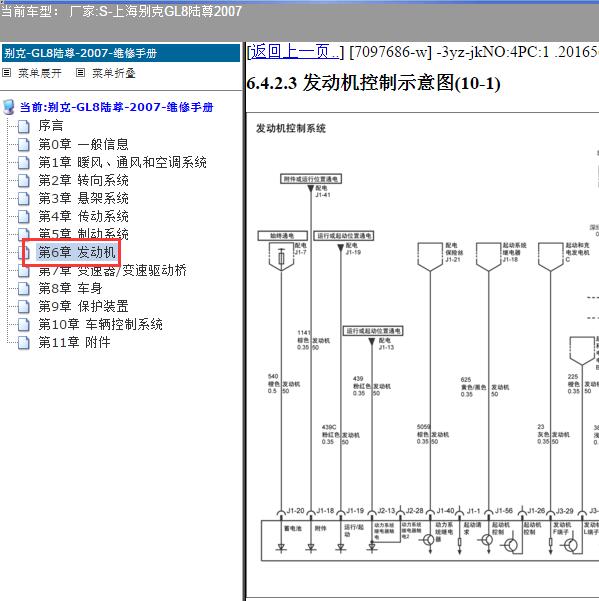This screenshot has width=599, height=601.
Task: Open 第4章 传动系统 chapter
Action: pos(83,216)
